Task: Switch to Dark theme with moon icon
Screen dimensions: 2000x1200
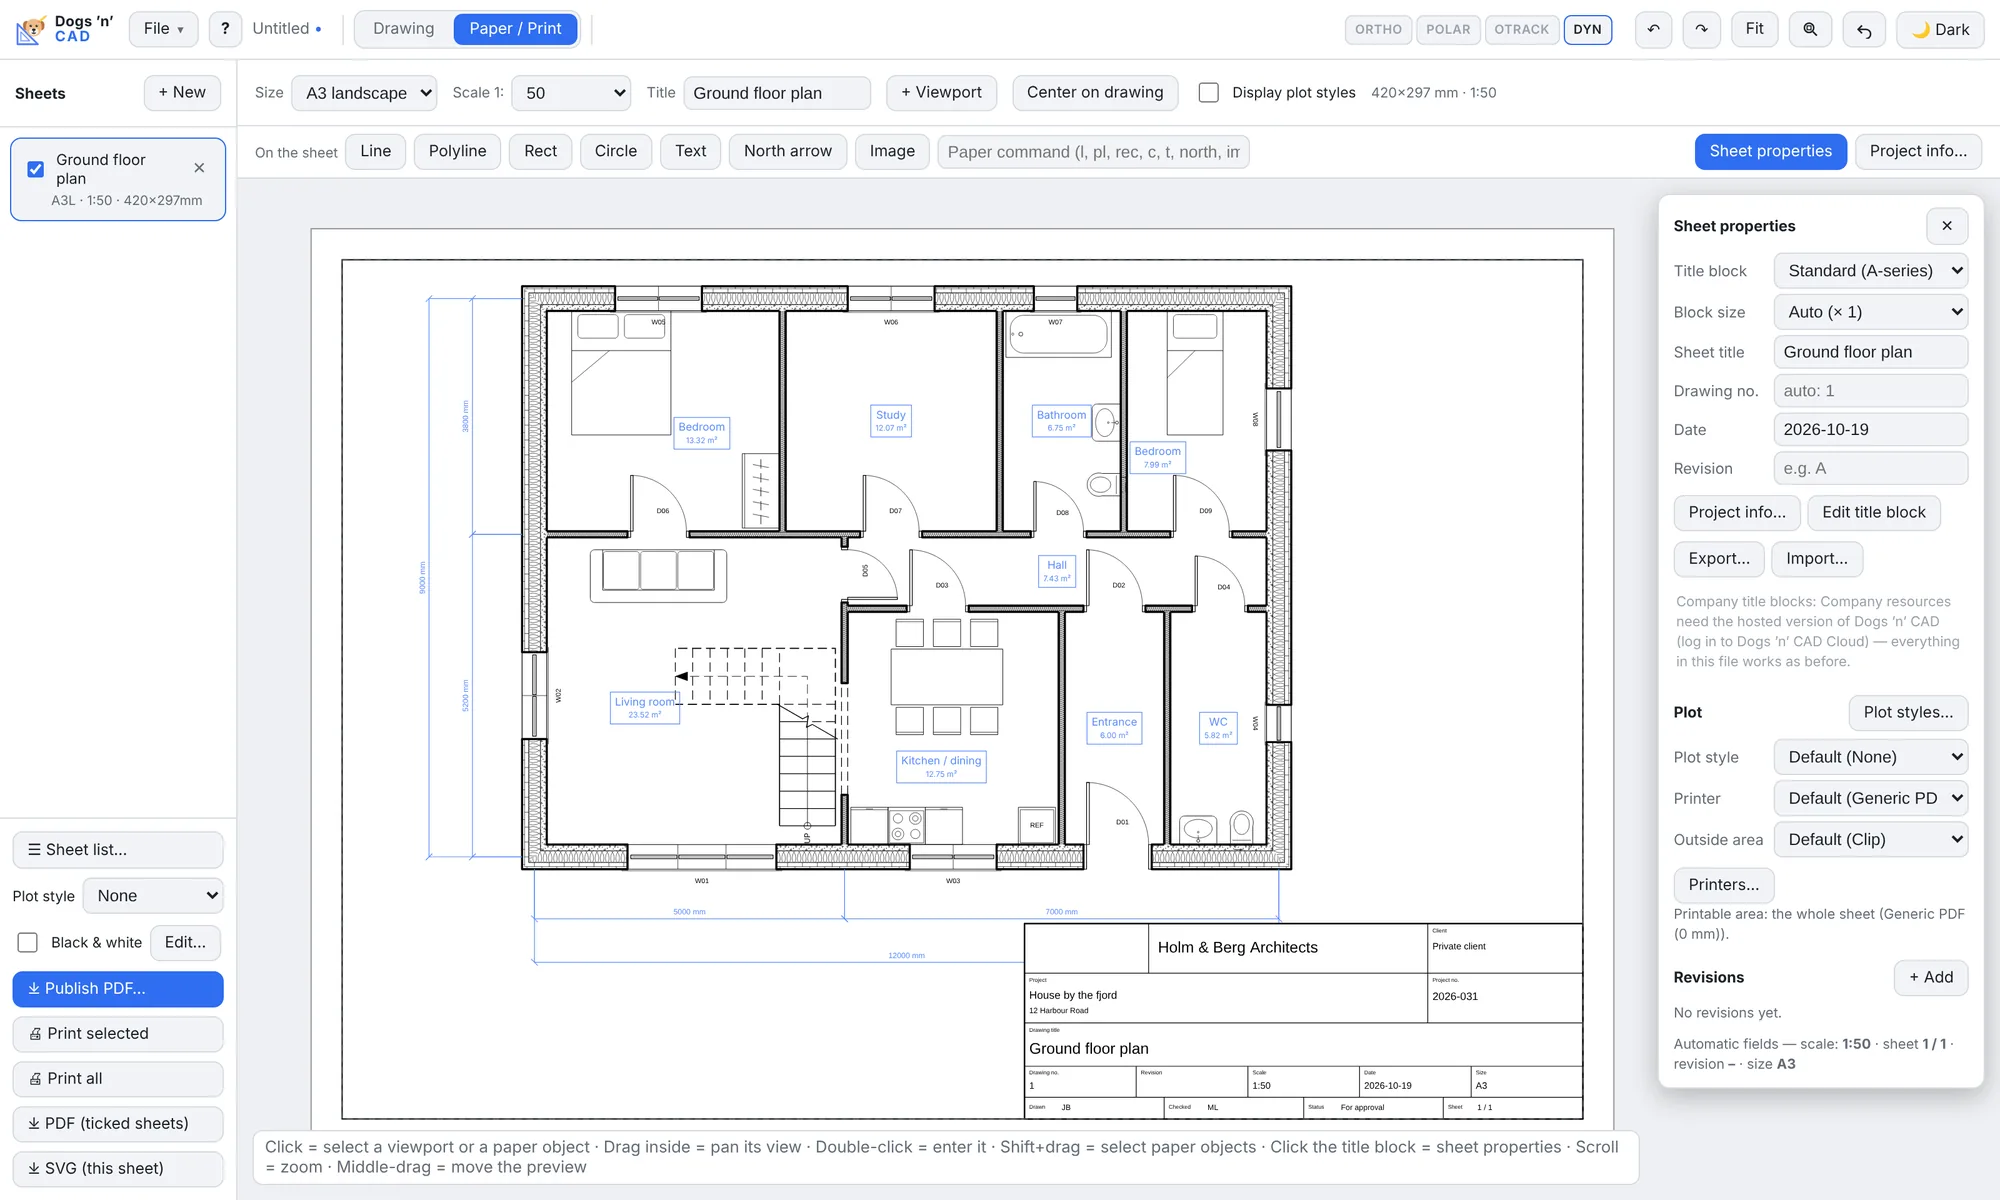Action: [x=1940, y=30]
